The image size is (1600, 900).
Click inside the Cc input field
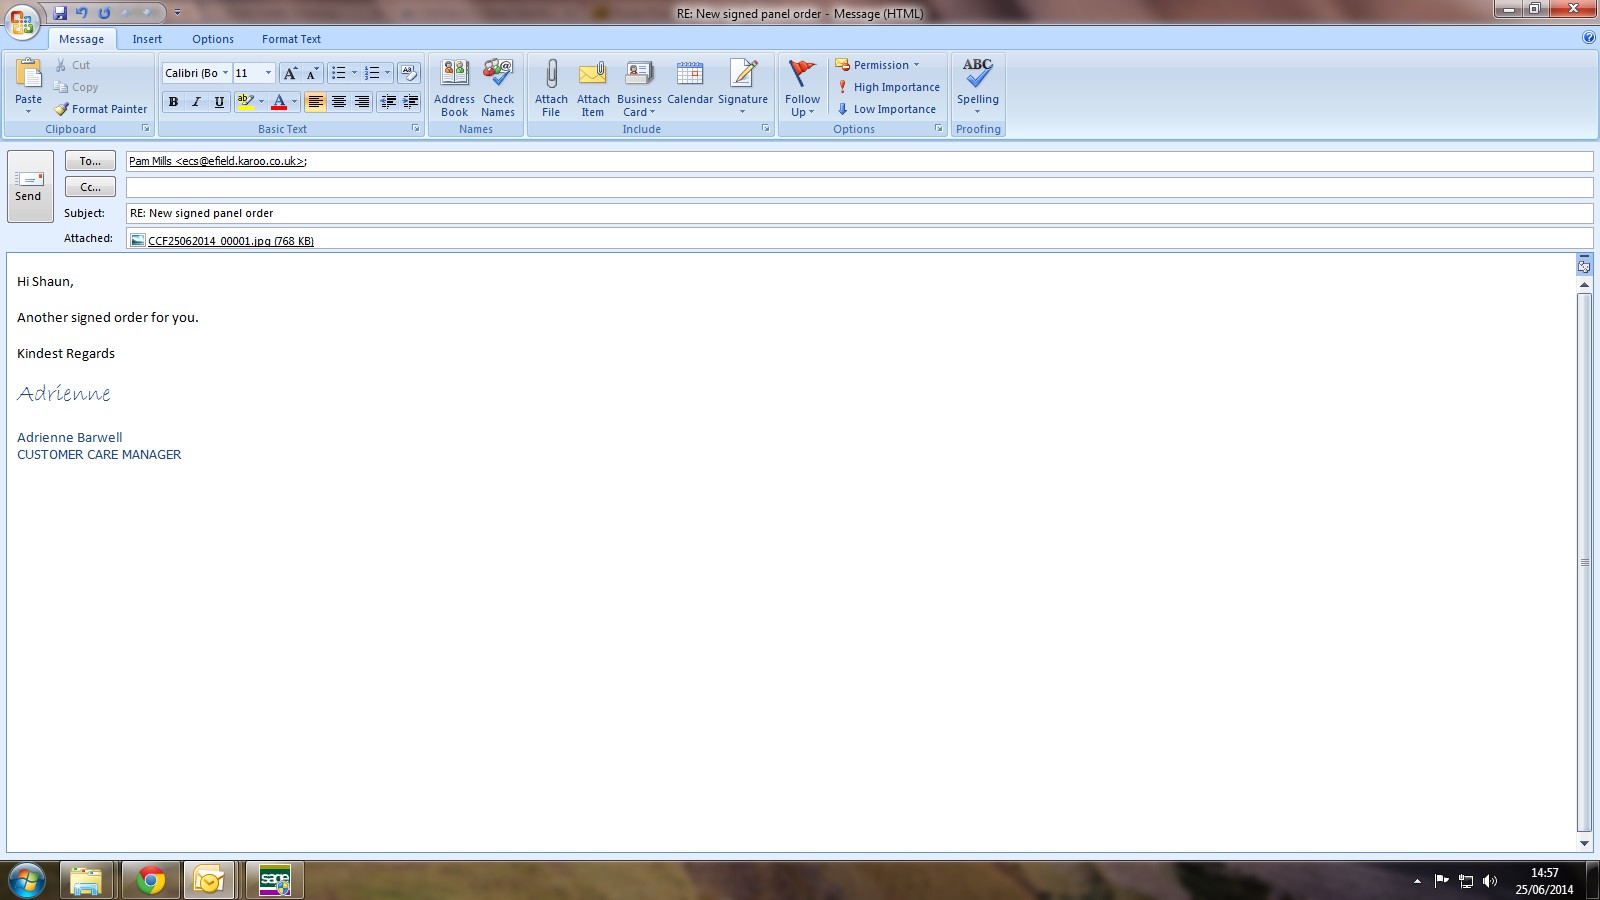click(x=858, y=187)
